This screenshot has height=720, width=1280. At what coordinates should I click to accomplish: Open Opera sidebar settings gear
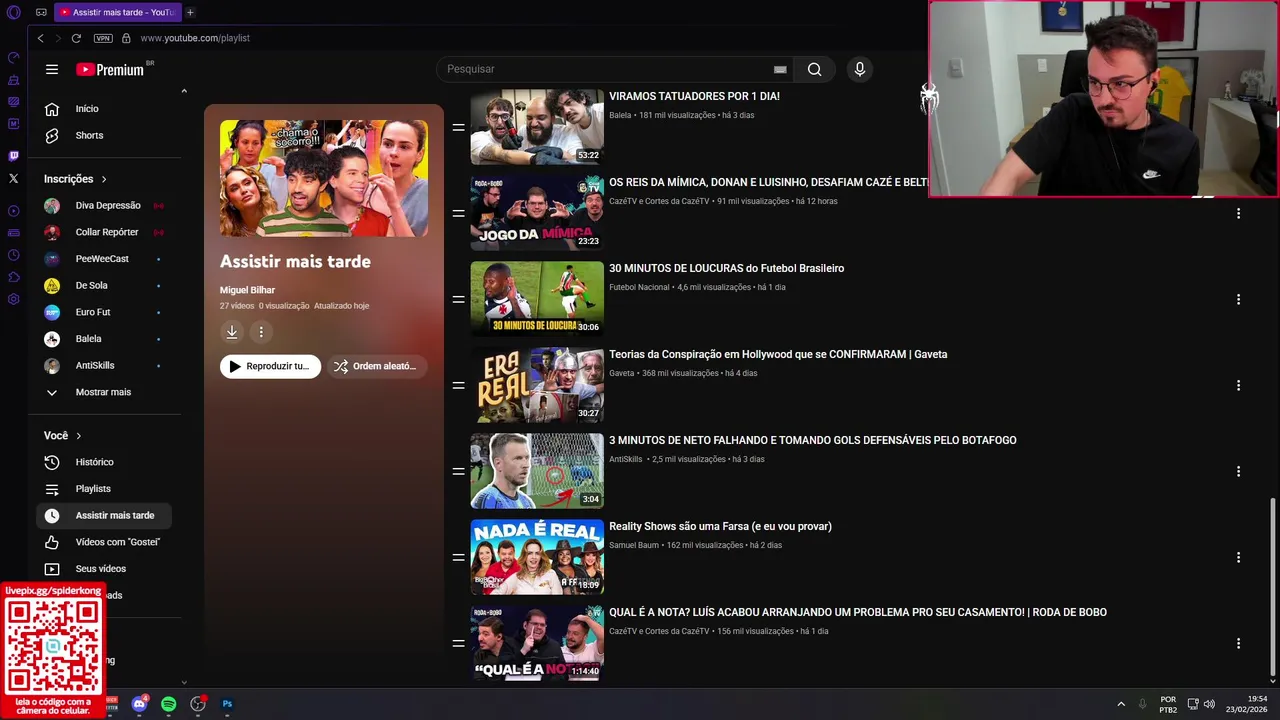coord(13,299)
